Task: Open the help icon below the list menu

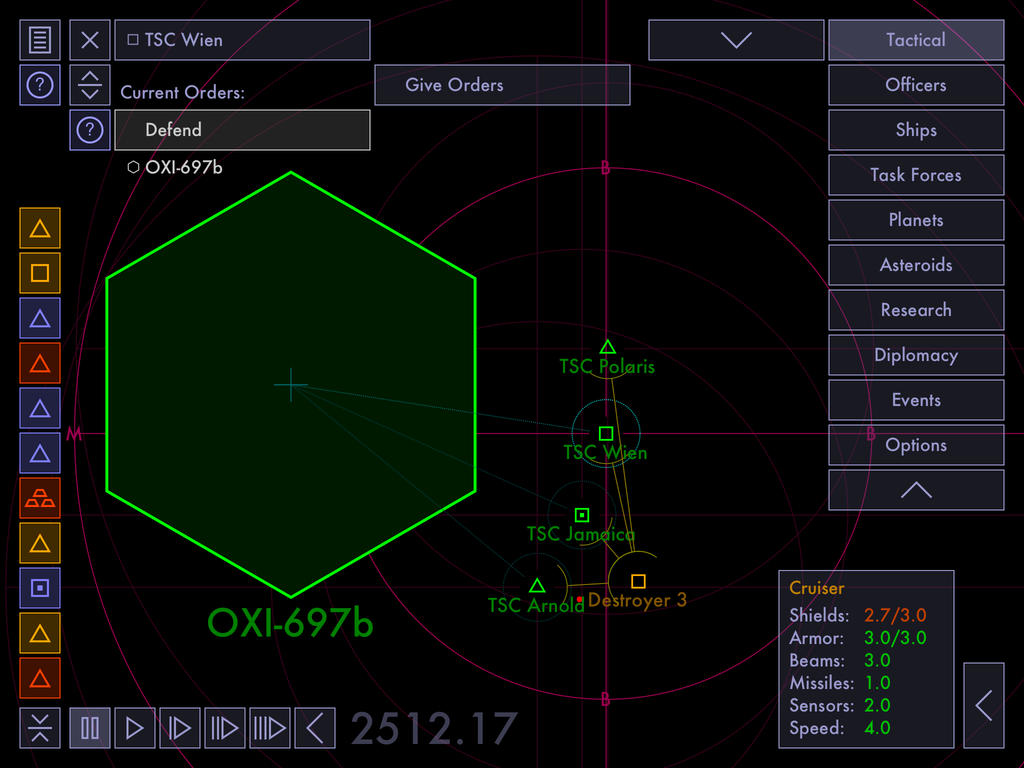Action: (x=40, y=85)
